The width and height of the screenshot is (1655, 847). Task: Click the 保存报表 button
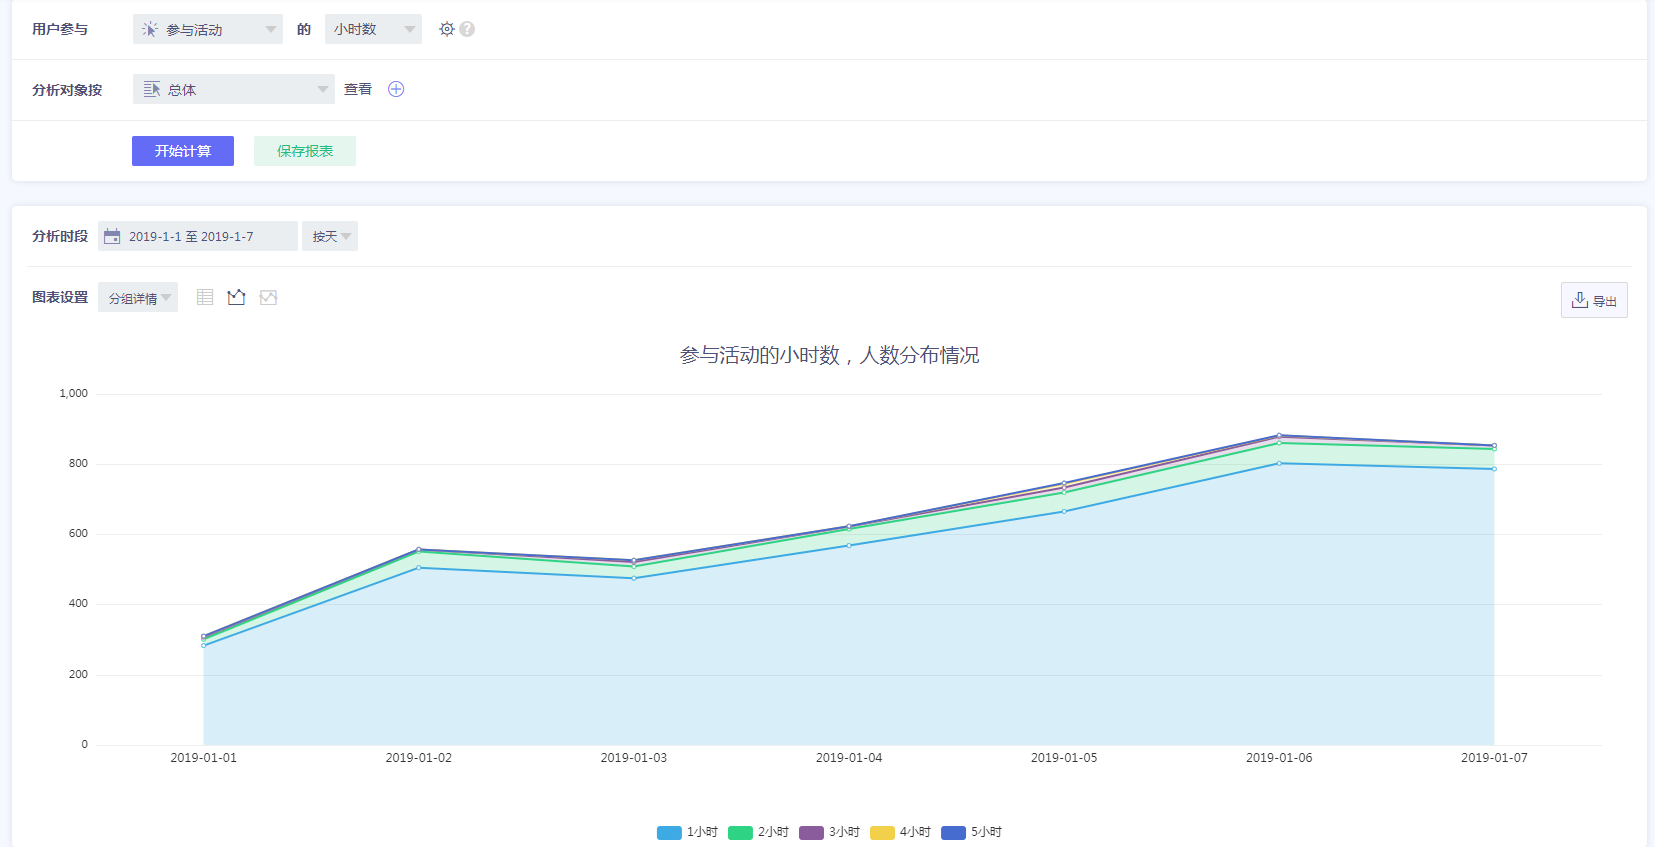(305, 151)
